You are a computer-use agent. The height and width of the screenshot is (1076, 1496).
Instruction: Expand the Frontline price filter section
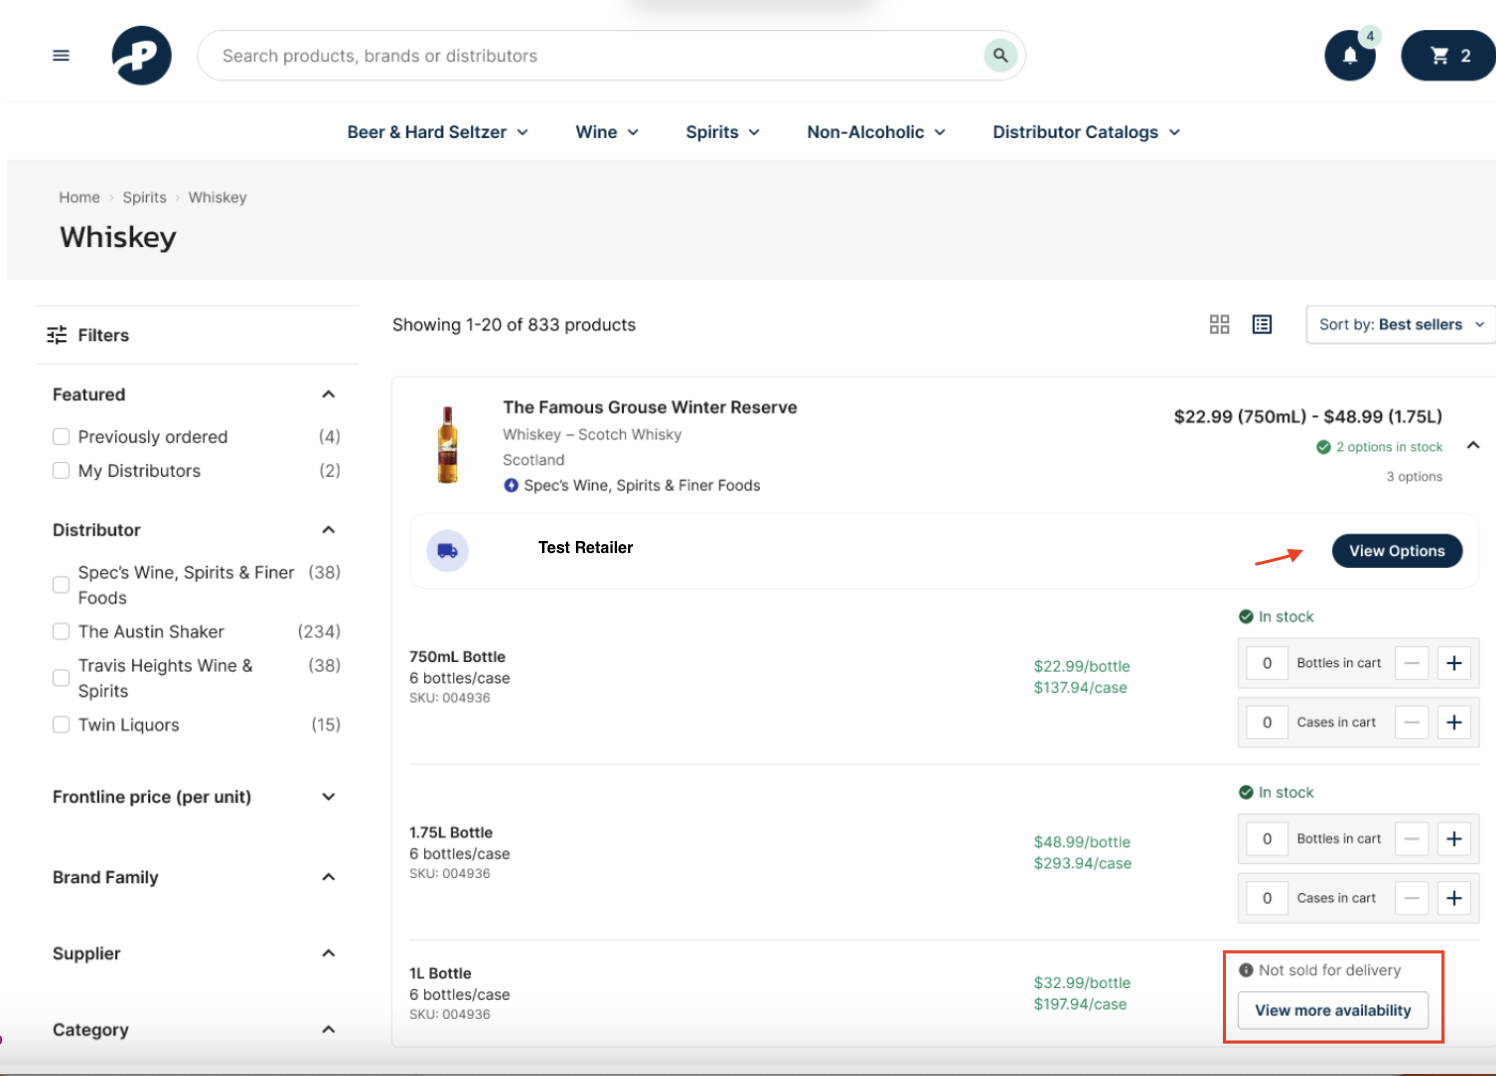[328, 797]
